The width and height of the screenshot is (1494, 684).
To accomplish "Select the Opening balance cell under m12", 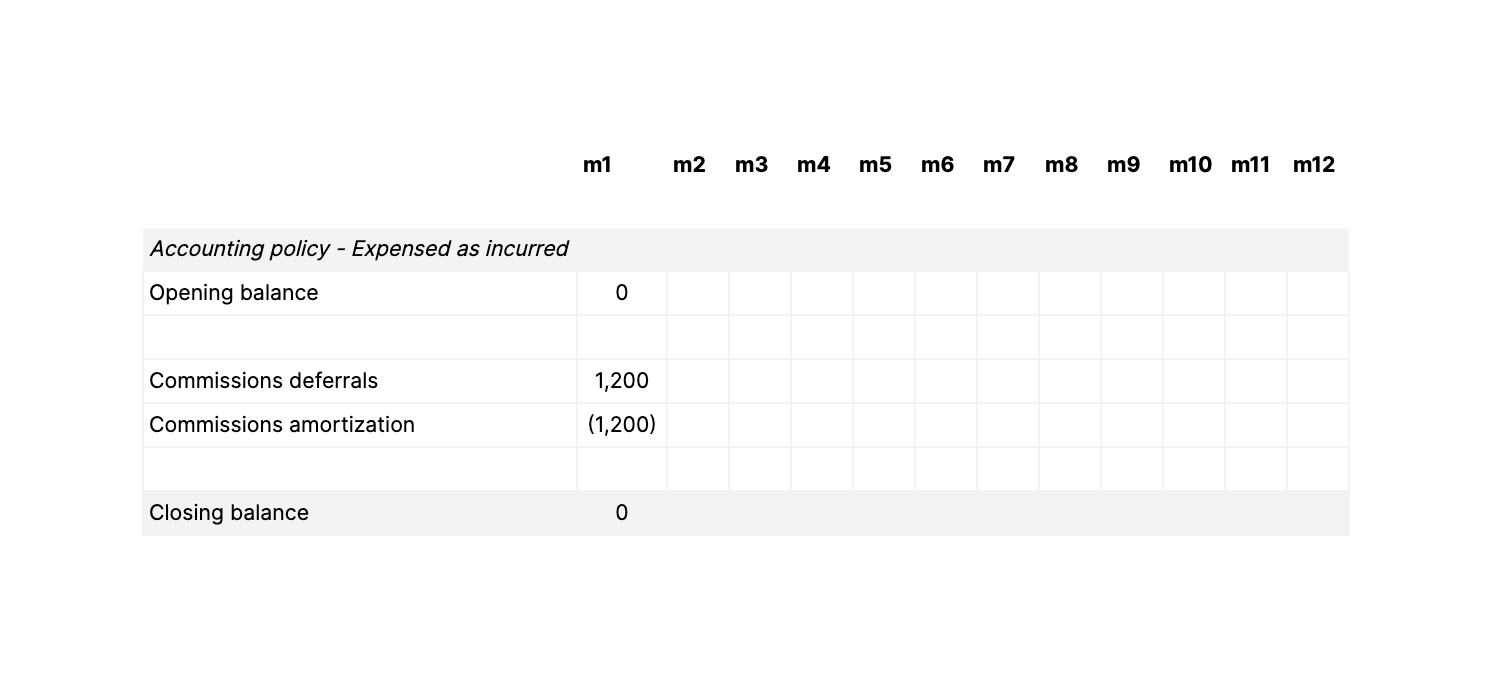I will pos(1318,293).
